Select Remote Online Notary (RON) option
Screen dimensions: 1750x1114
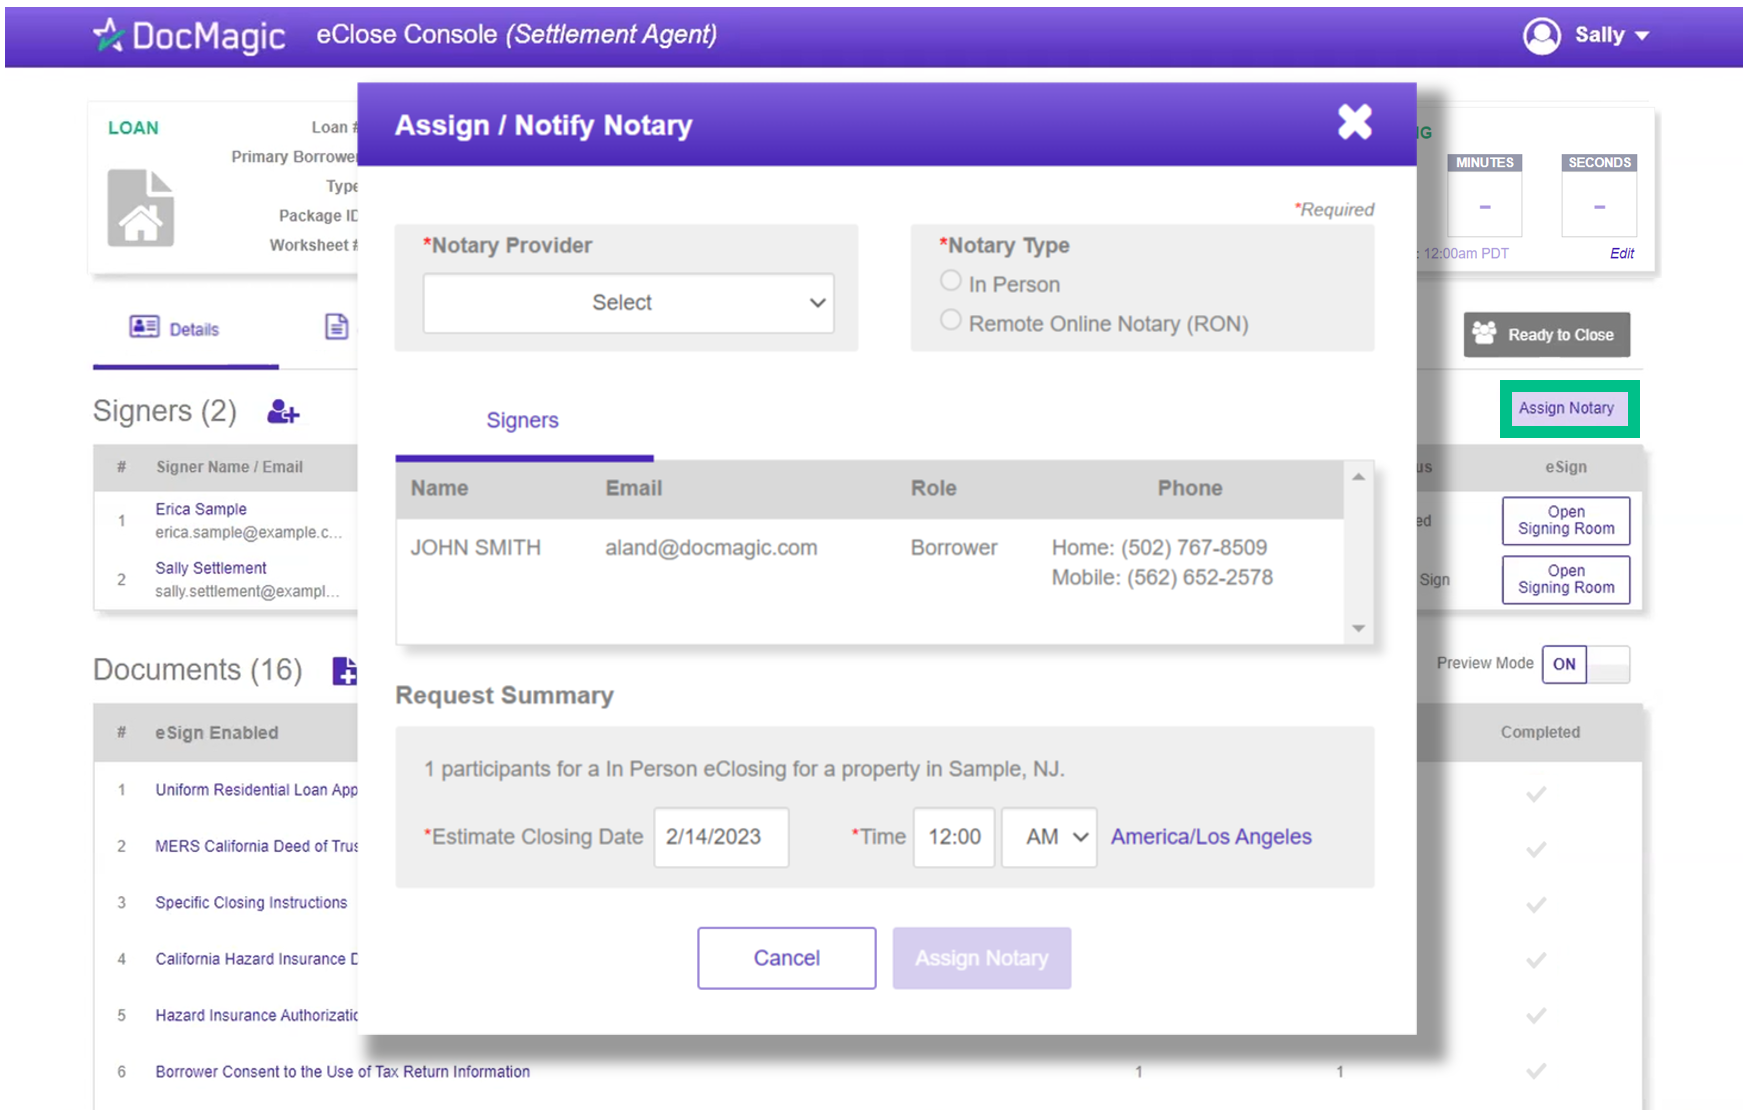click(951, 321)
